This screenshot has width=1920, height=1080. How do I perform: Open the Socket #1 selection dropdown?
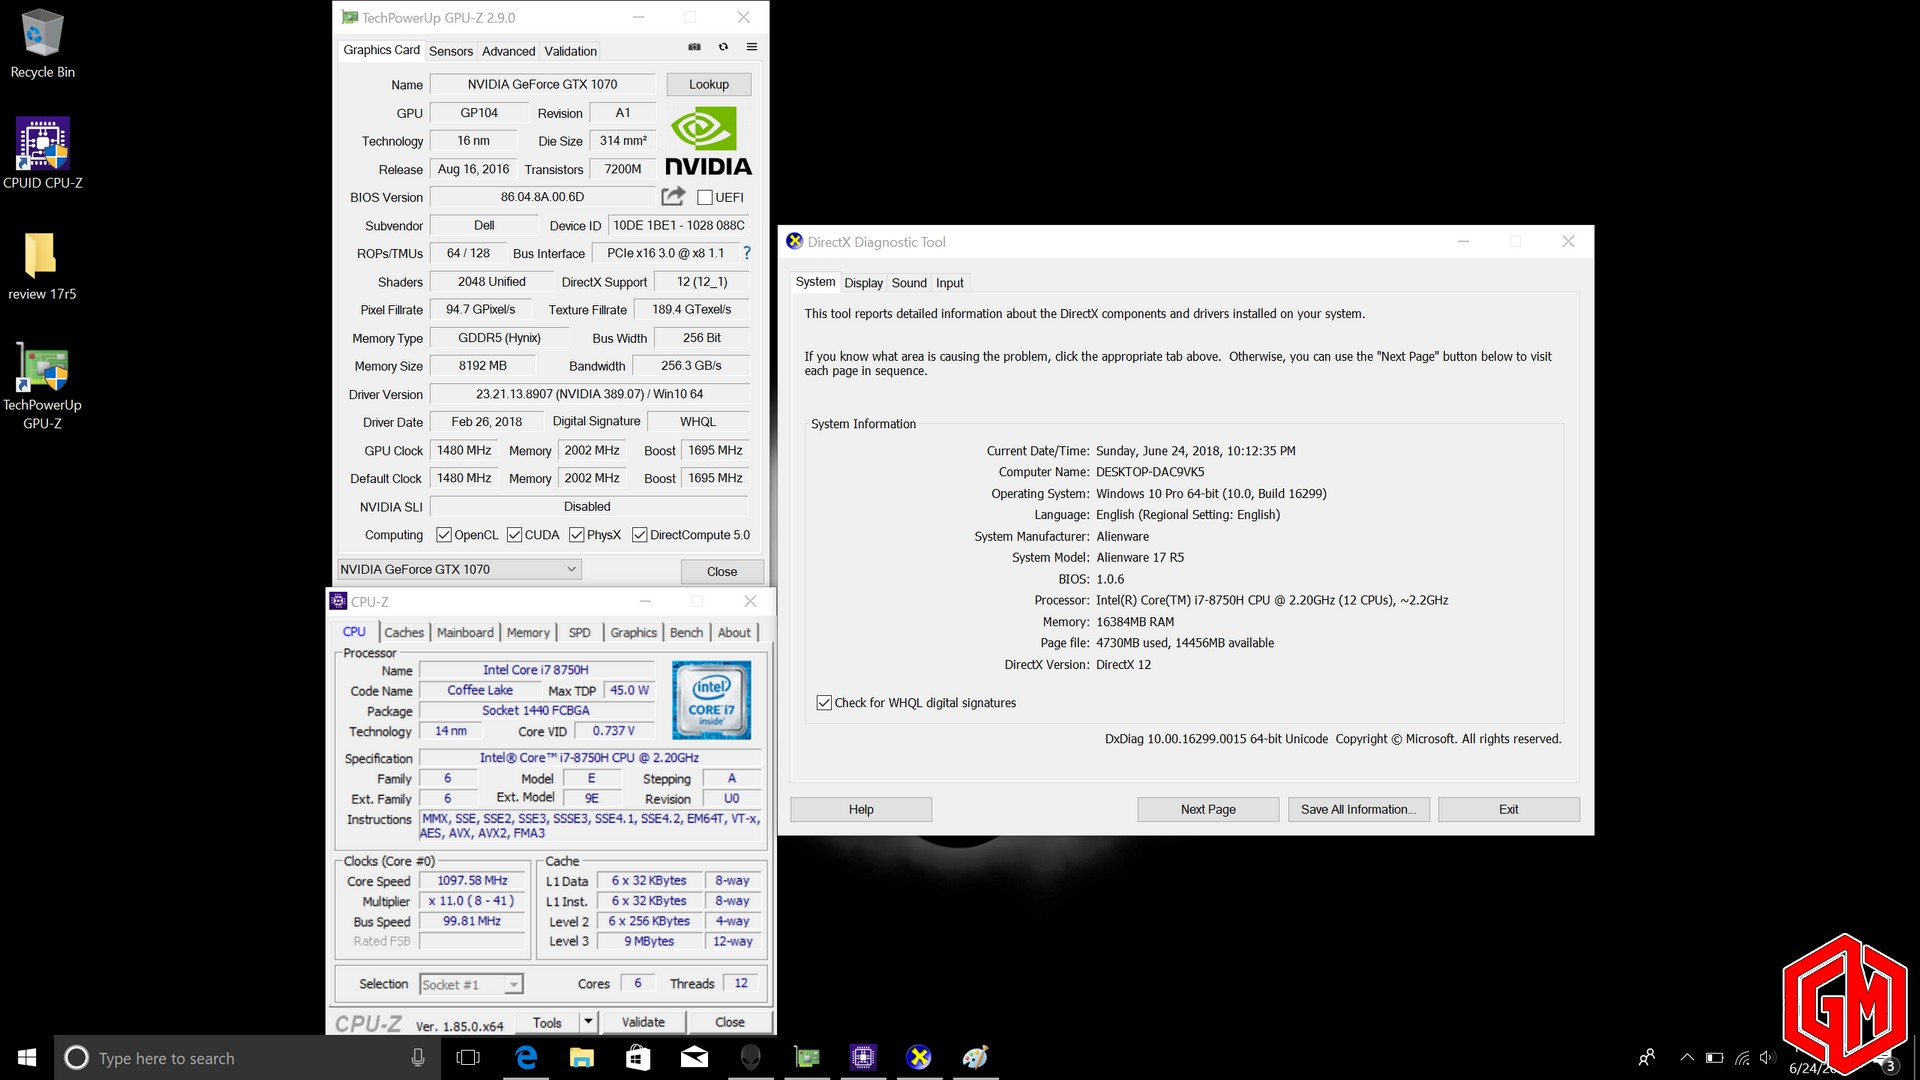[471, 984]
